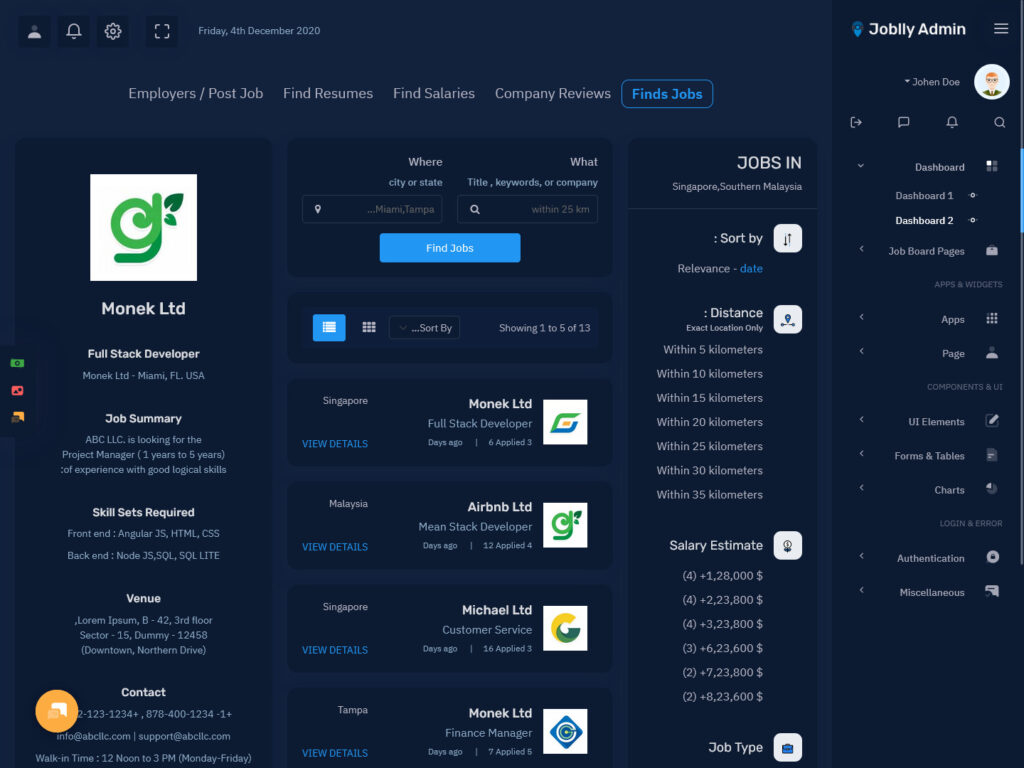Open the chat icon in the Joblly Admin sidebar
This screenshot has height=768, width=1024.
tap(904, 122)
